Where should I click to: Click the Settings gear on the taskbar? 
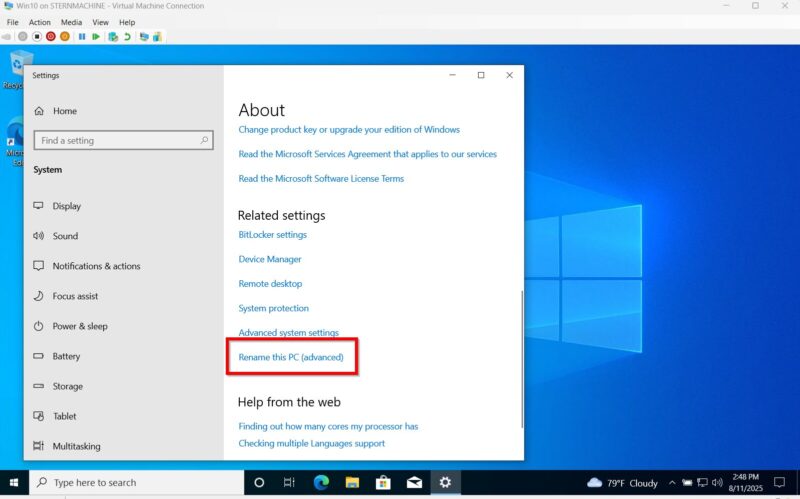tap(445, 482)
